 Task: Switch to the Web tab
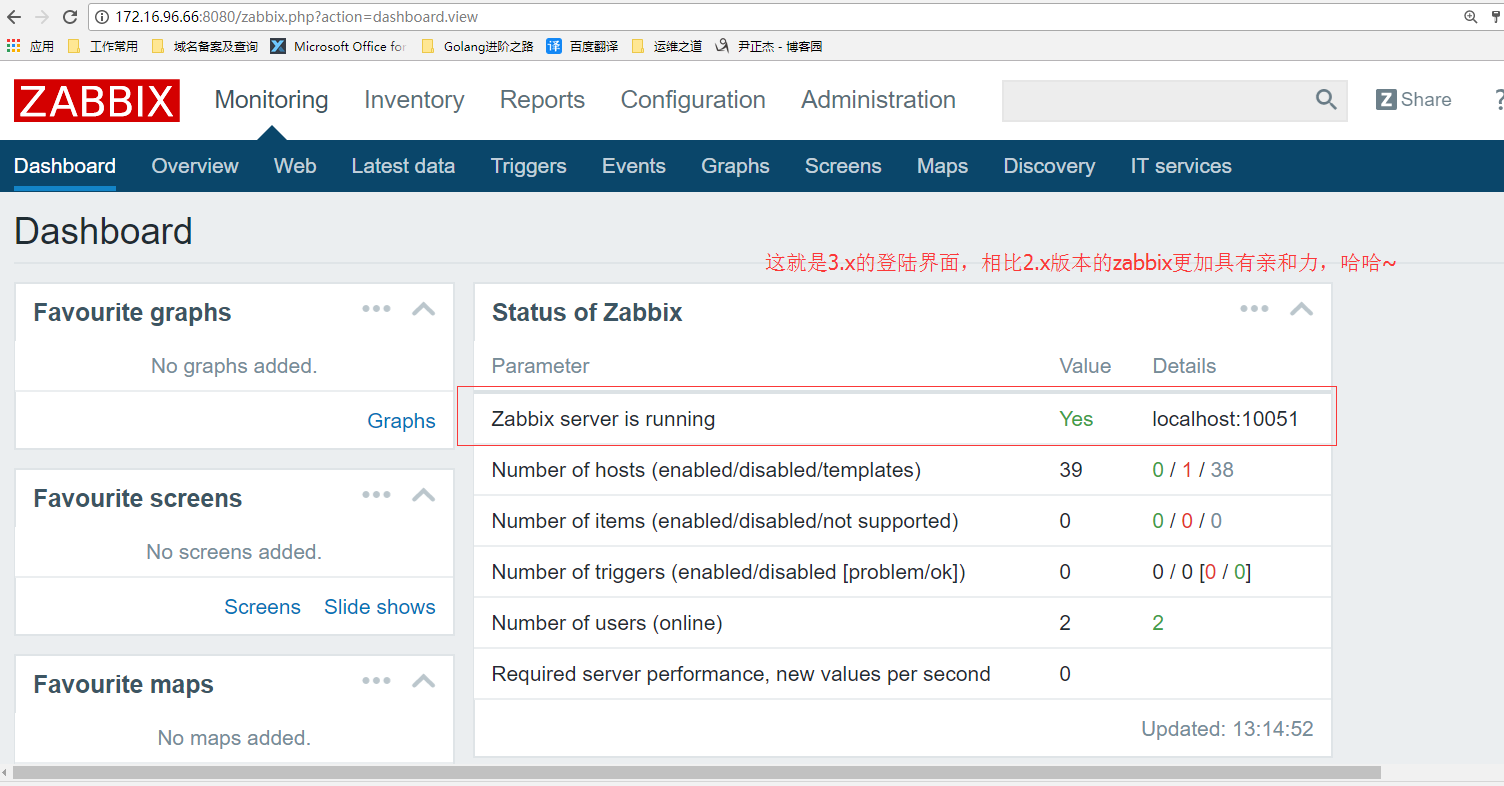coord(295,166)
